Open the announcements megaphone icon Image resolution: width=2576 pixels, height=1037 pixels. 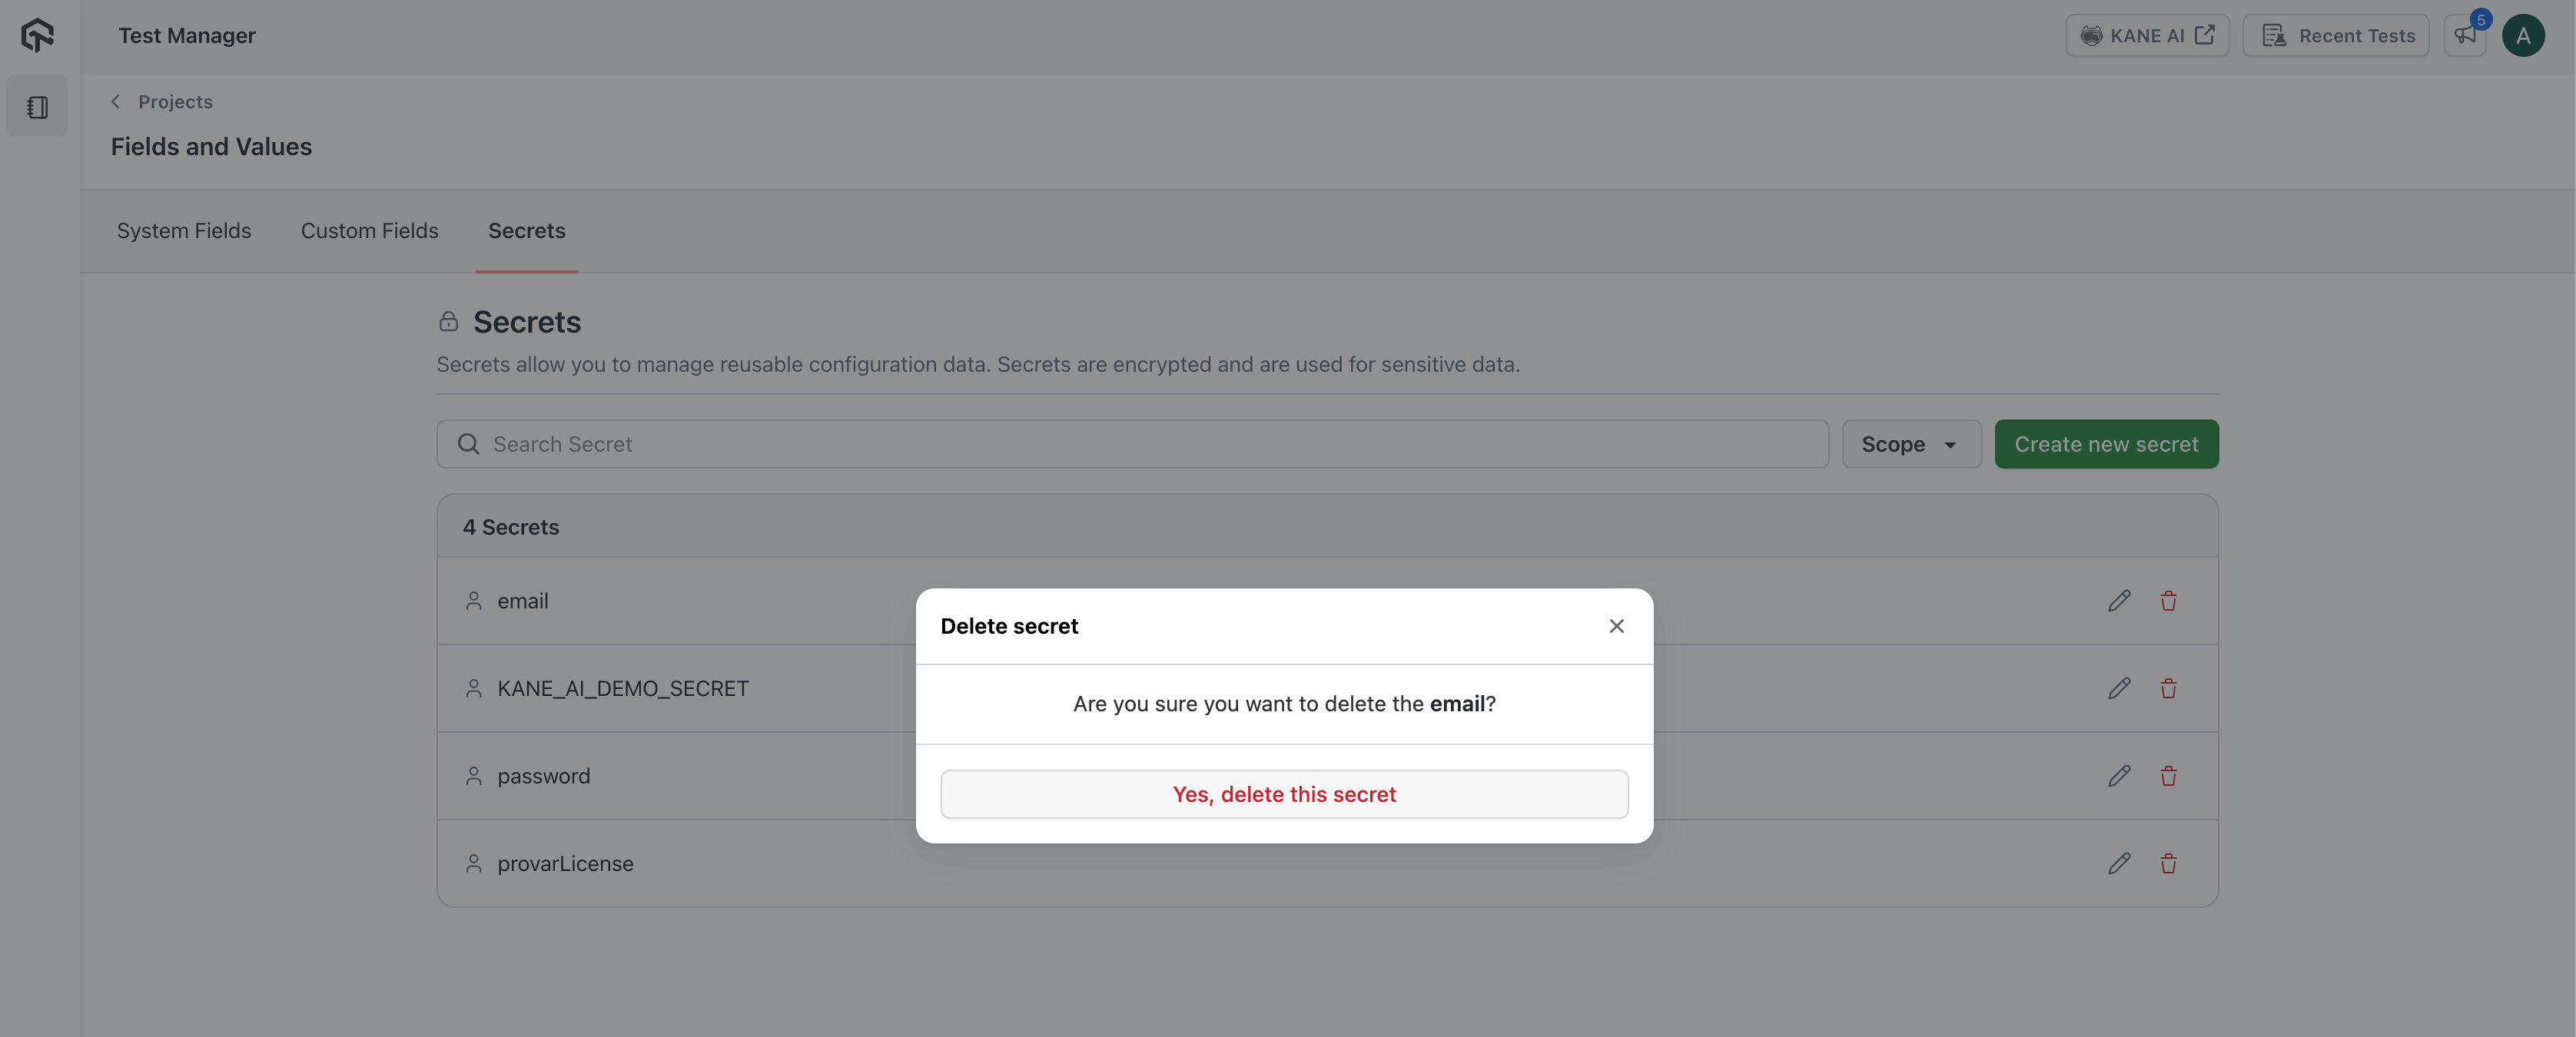[2465, 36]
